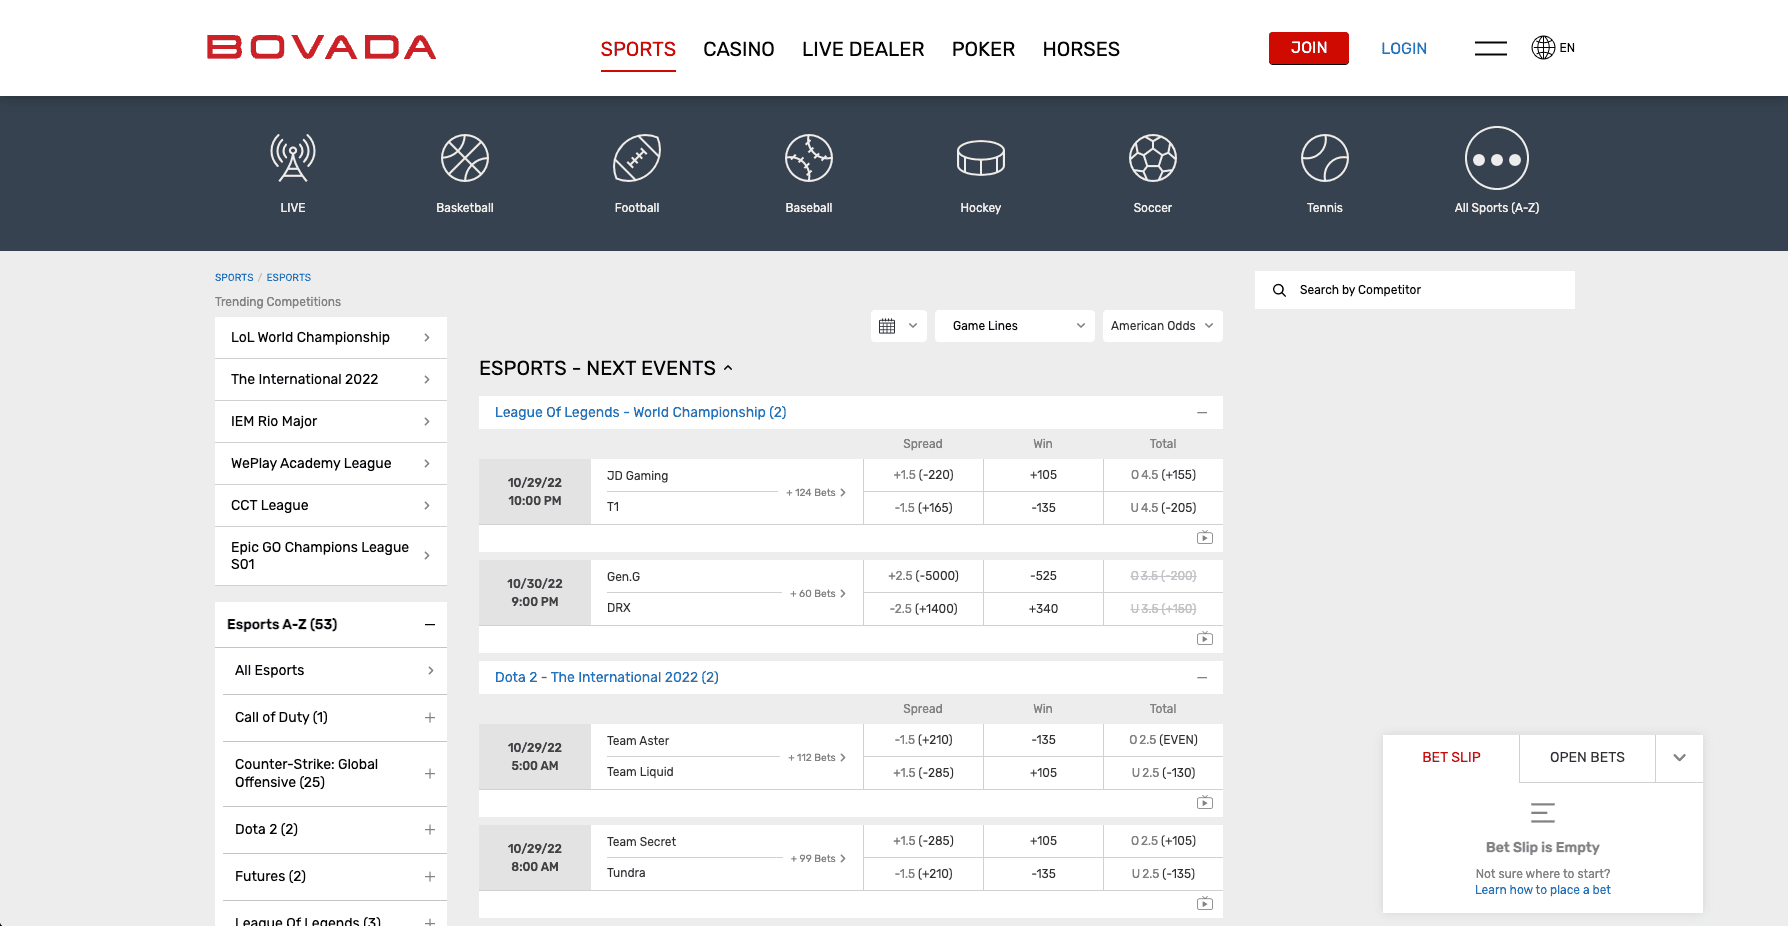Select T1 win odds -135

1043,508
